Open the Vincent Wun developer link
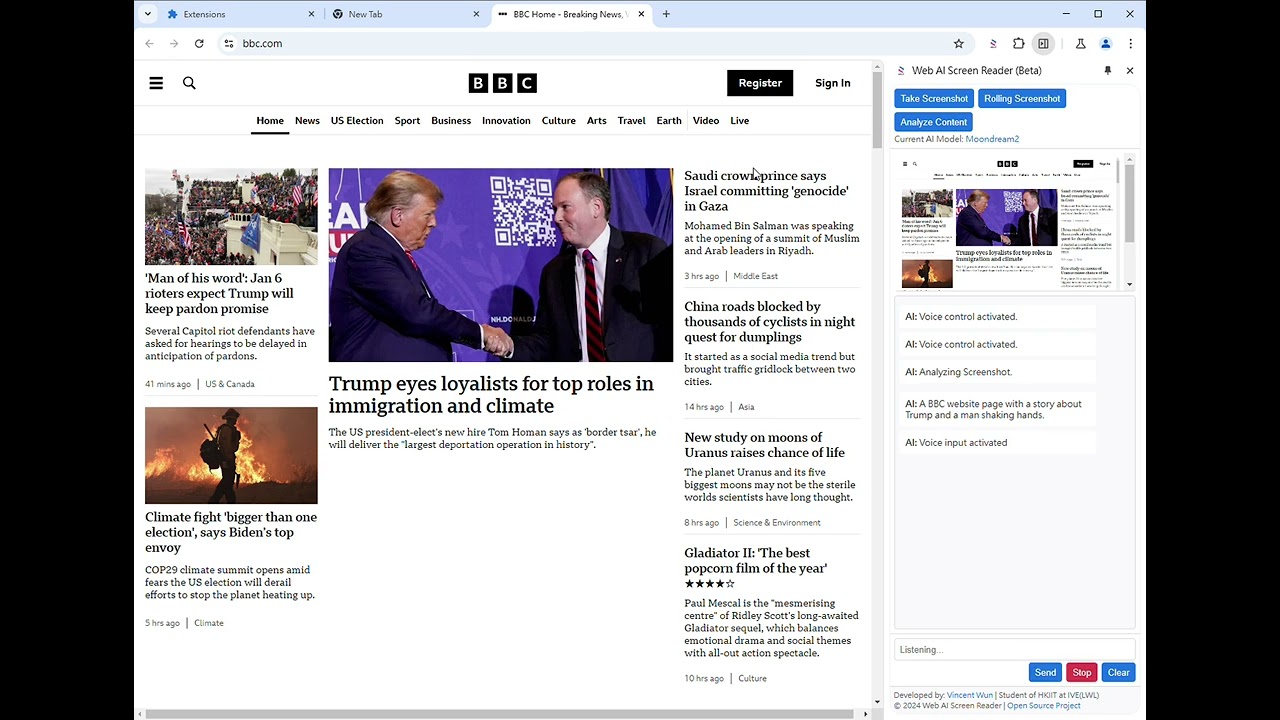Screen dimensions: 1280x720 (970, 695)
